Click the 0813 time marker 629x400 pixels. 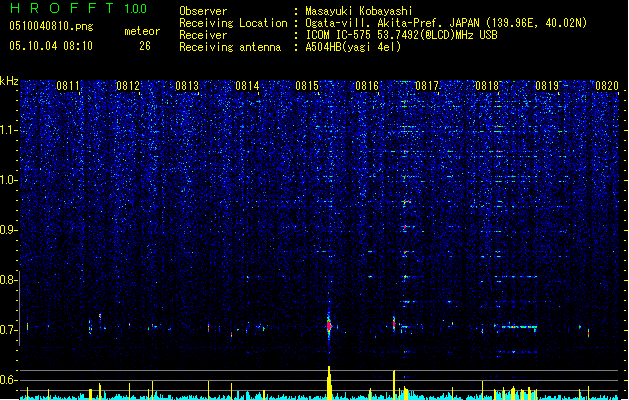(187, 86)
